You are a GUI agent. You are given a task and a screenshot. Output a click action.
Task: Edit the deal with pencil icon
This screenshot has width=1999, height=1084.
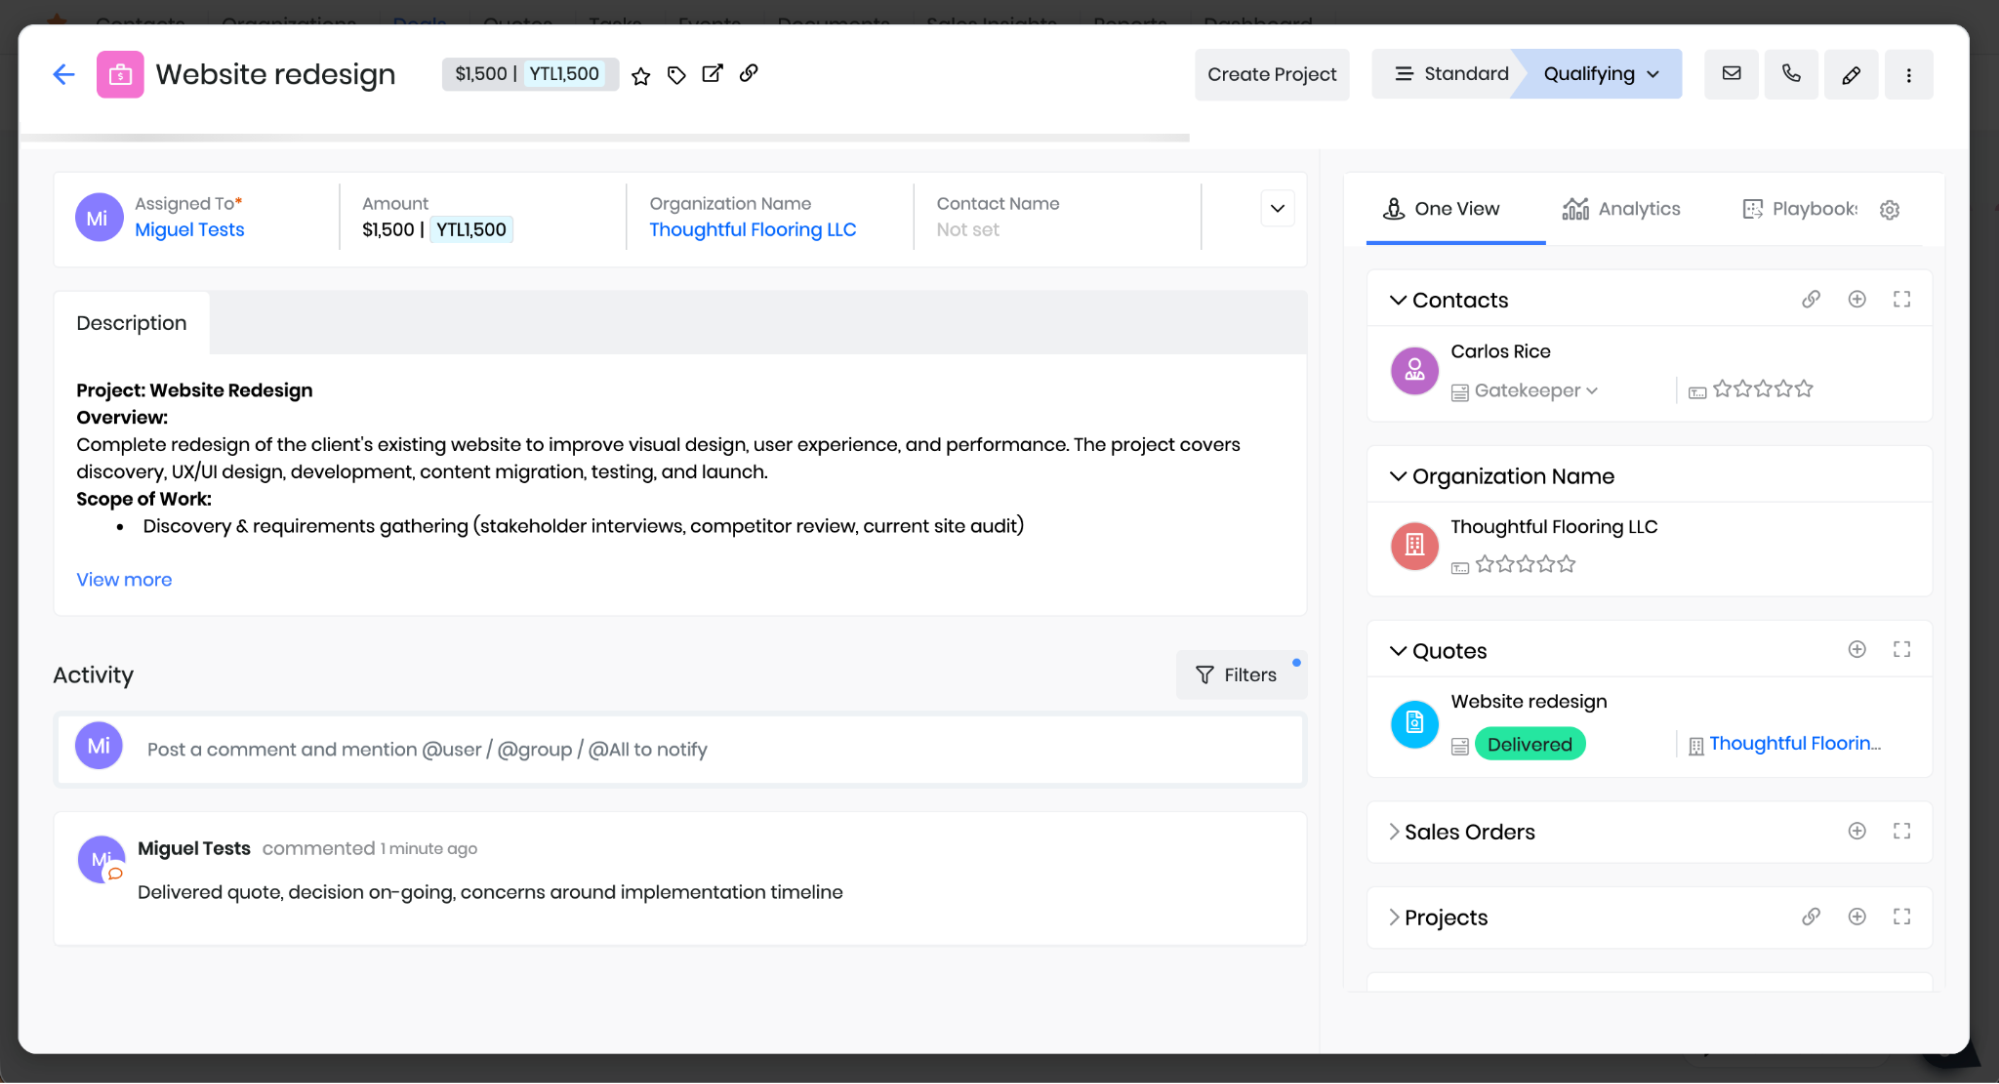point(1851,74)
